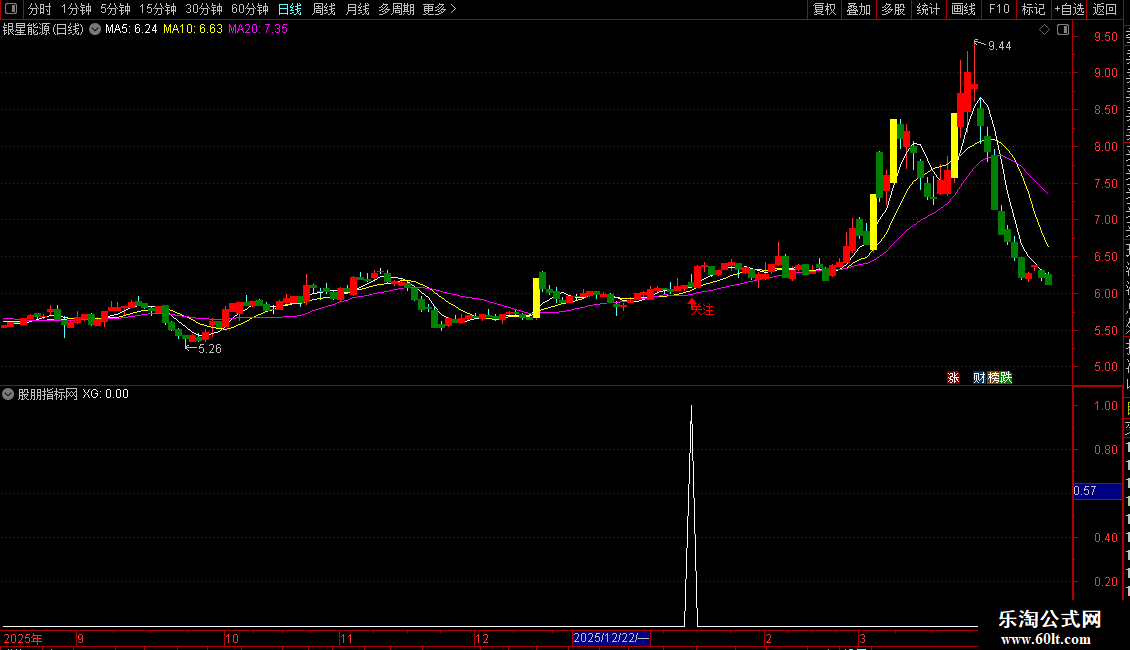Open 多周期 multi-period view

pyautogui.click(x=396, y=9)
